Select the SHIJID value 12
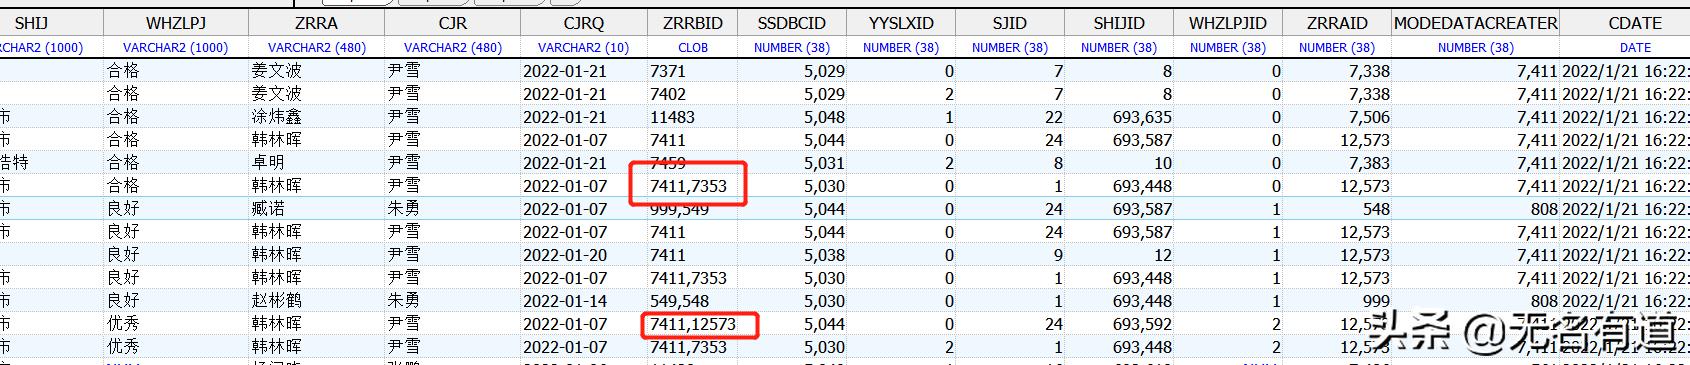Image resolution: width=1690 pixels, height=365 pixels. (1162, 255)
